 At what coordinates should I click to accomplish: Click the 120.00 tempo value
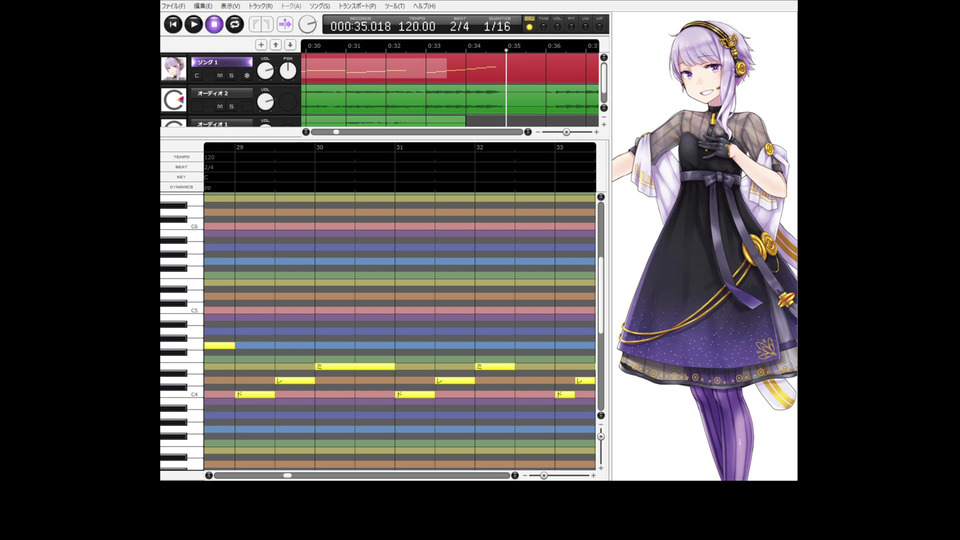pos(416,26)
